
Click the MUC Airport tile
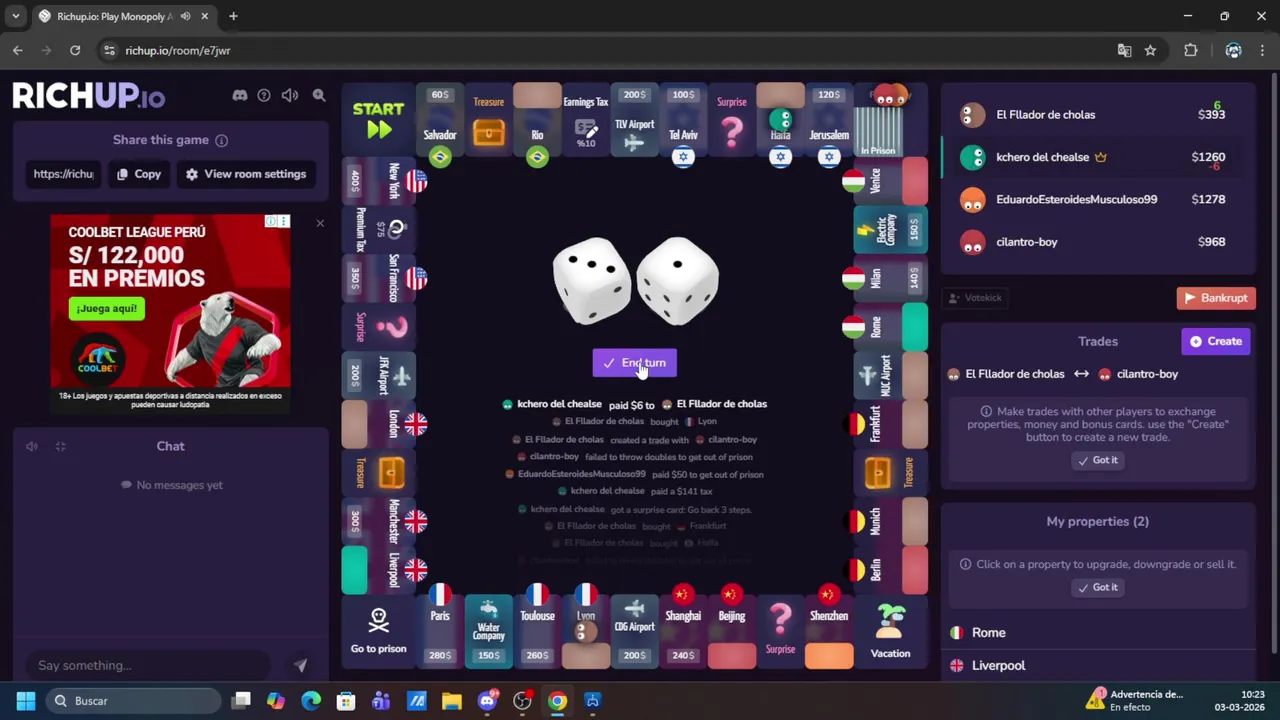click(890, 375)
